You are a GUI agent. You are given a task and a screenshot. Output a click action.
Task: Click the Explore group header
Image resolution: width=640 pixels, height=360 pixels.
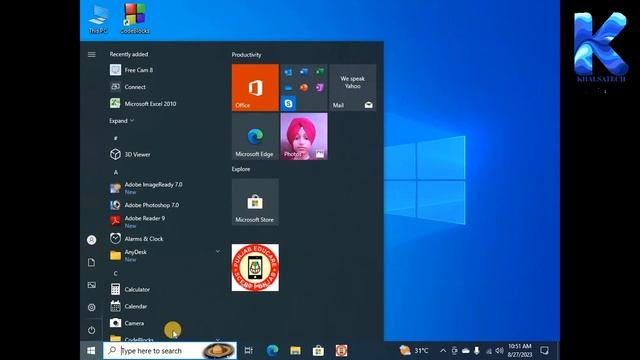(x=241, y=169)
